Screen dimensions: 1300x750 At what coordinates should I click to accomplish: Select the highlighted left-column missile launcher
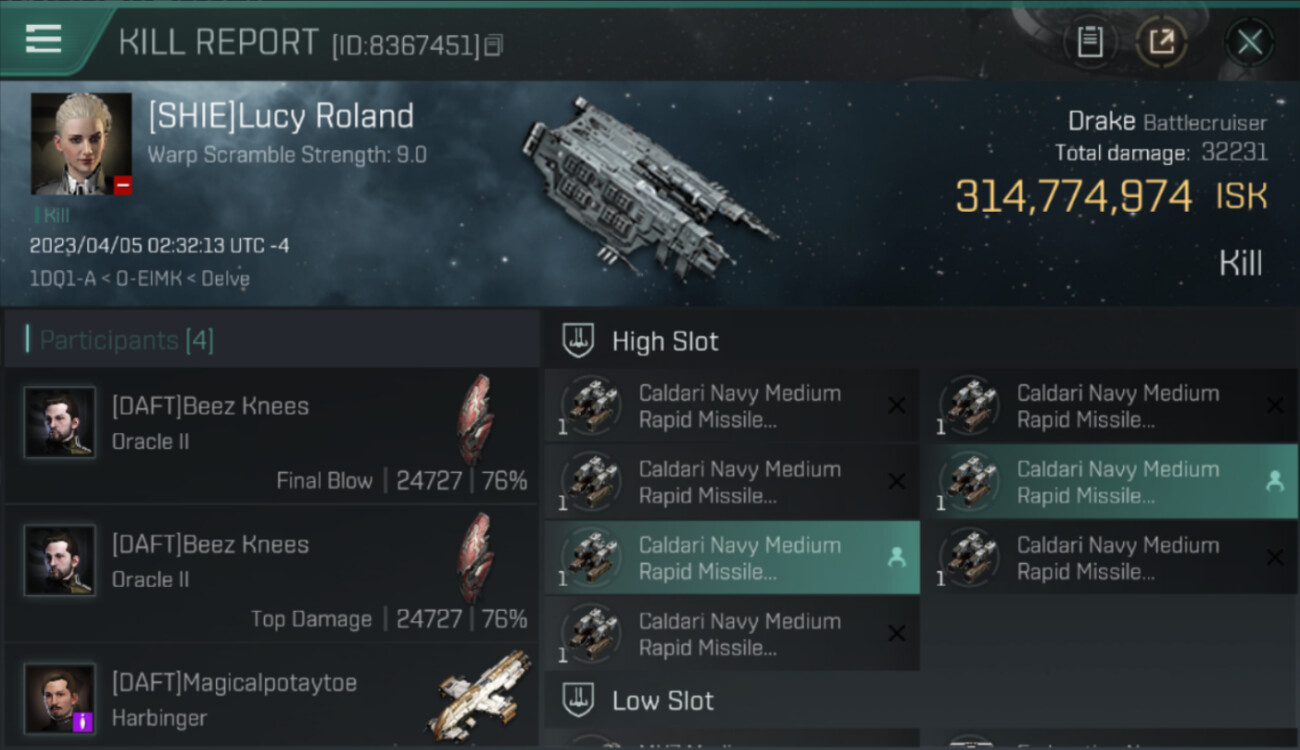731,558
